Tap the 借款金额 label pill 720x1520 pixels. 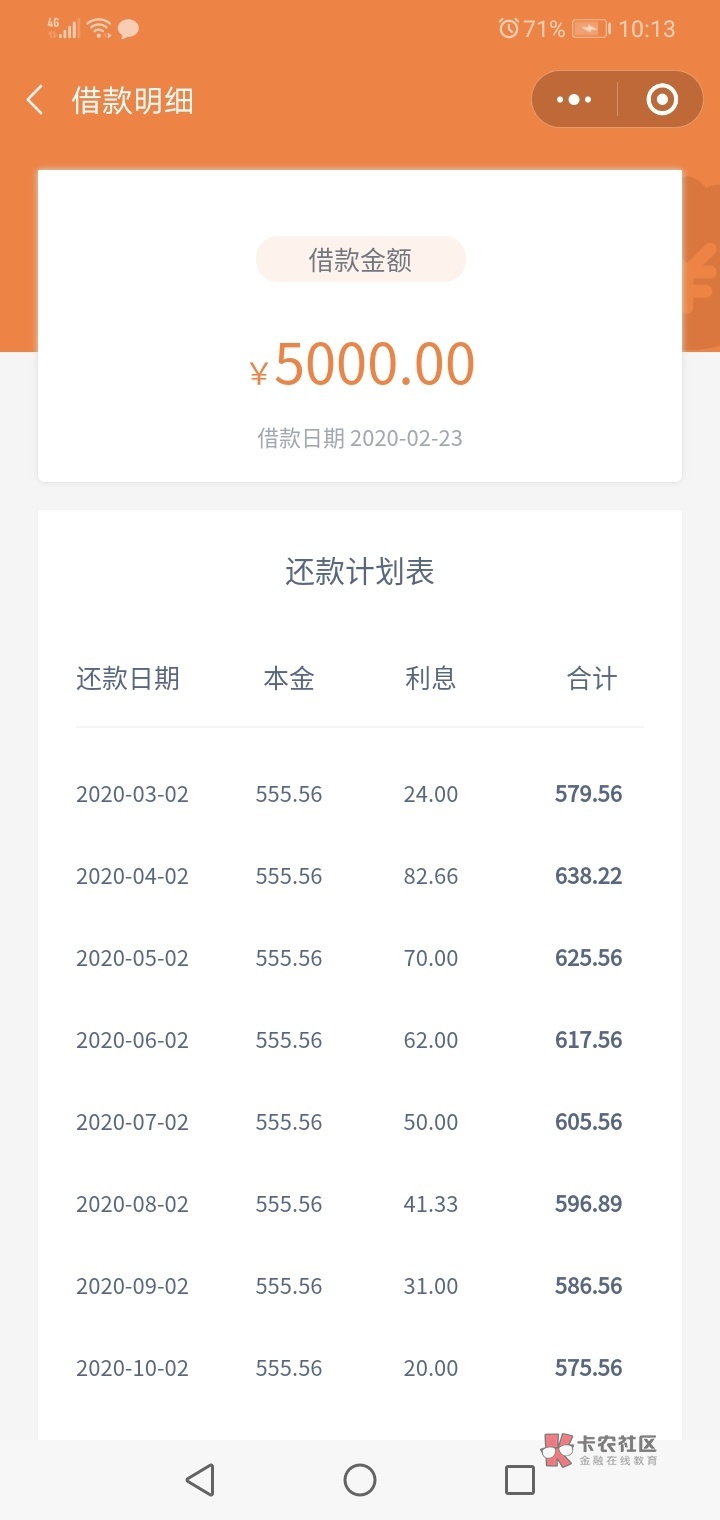[x=360, y=260]
